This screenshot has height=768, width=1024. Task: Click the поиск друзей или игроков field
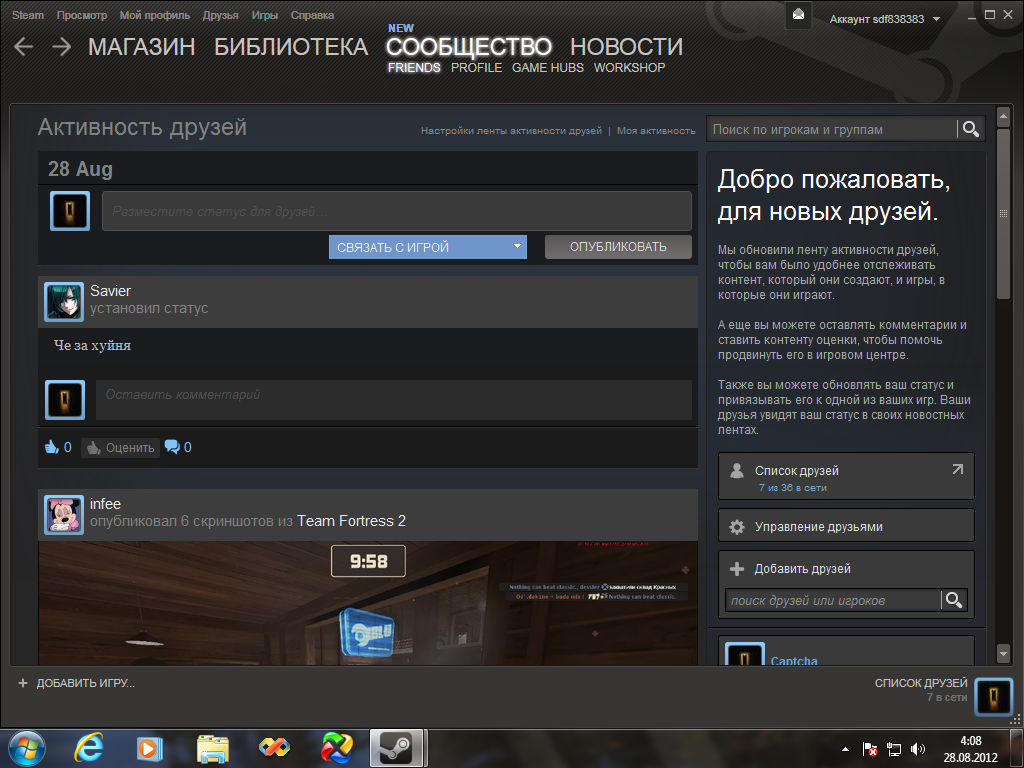click(833, 600)
